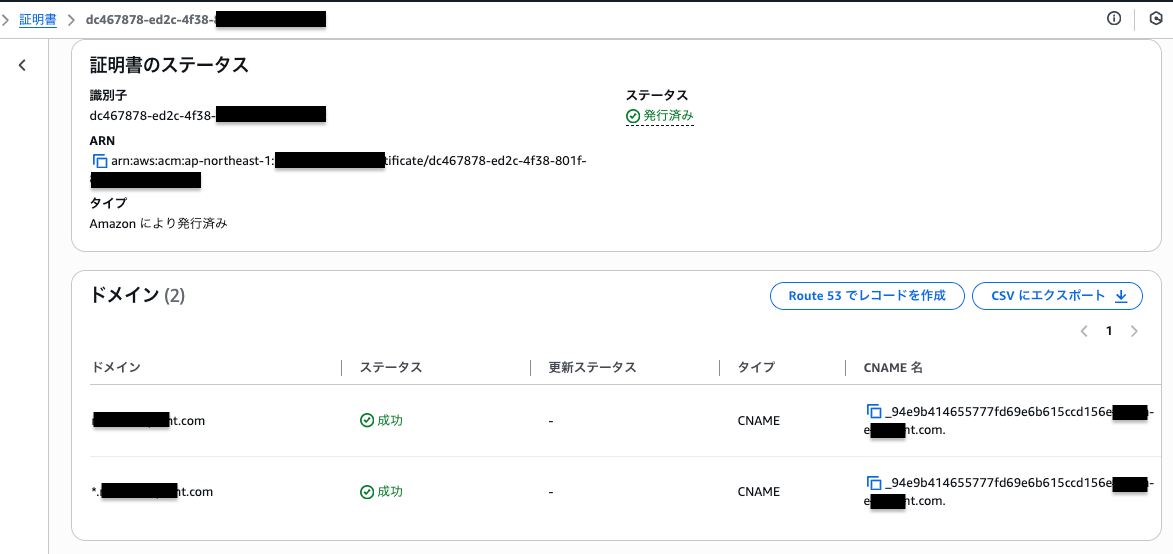Export domains with CSV にエクスポート button
Image resolution: width=1173 pixels, height=554 pixels.
coord(1057,296)
